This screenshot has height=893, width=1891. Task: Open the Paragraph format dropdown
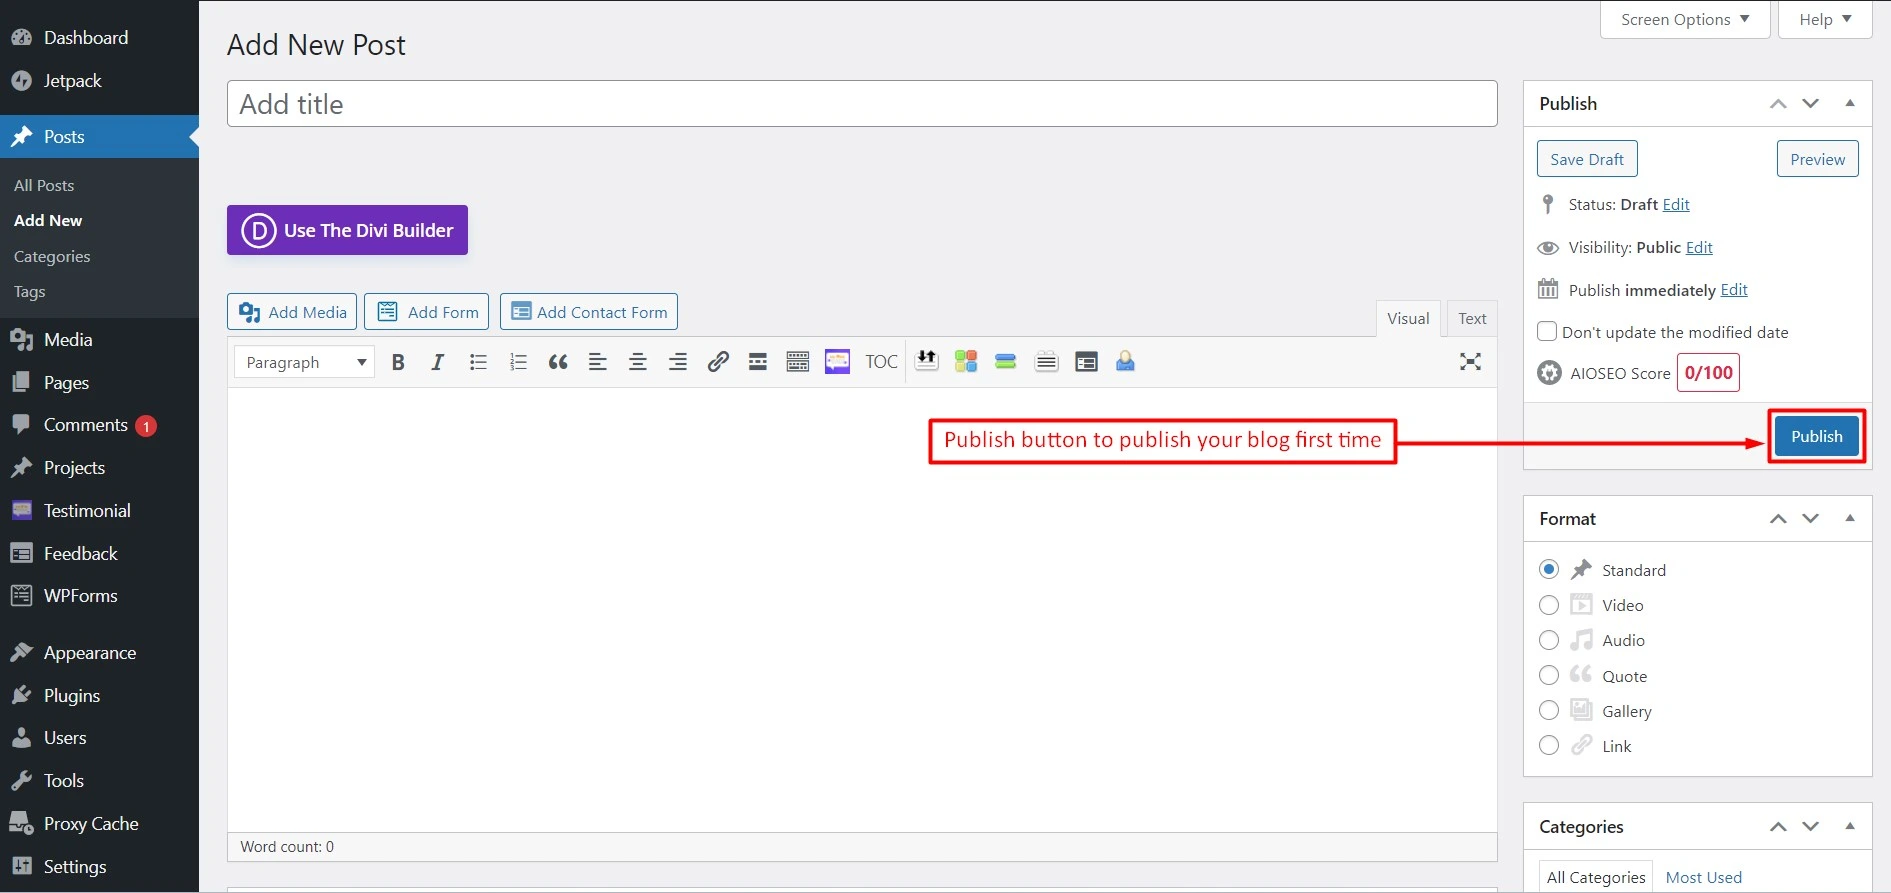pyautogui.click(x=304, y=362)
